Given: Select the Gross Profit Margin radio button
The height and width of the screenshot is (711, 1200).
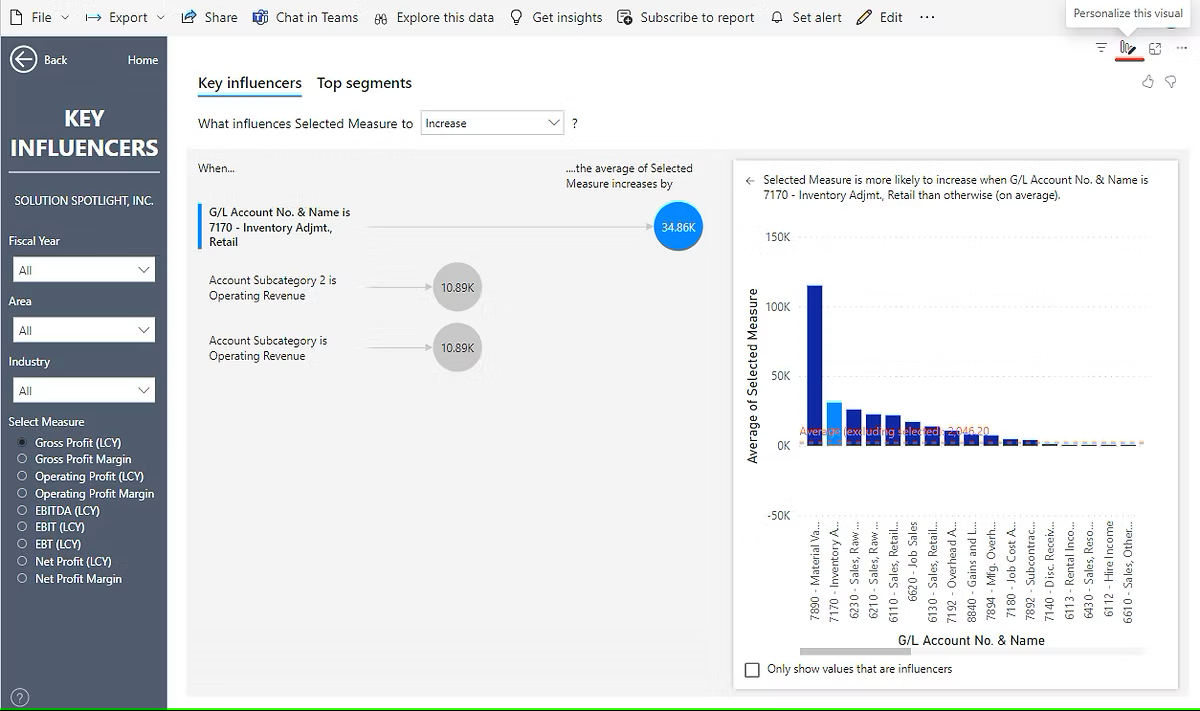Looking at the screenshot, I should [22, 459].
